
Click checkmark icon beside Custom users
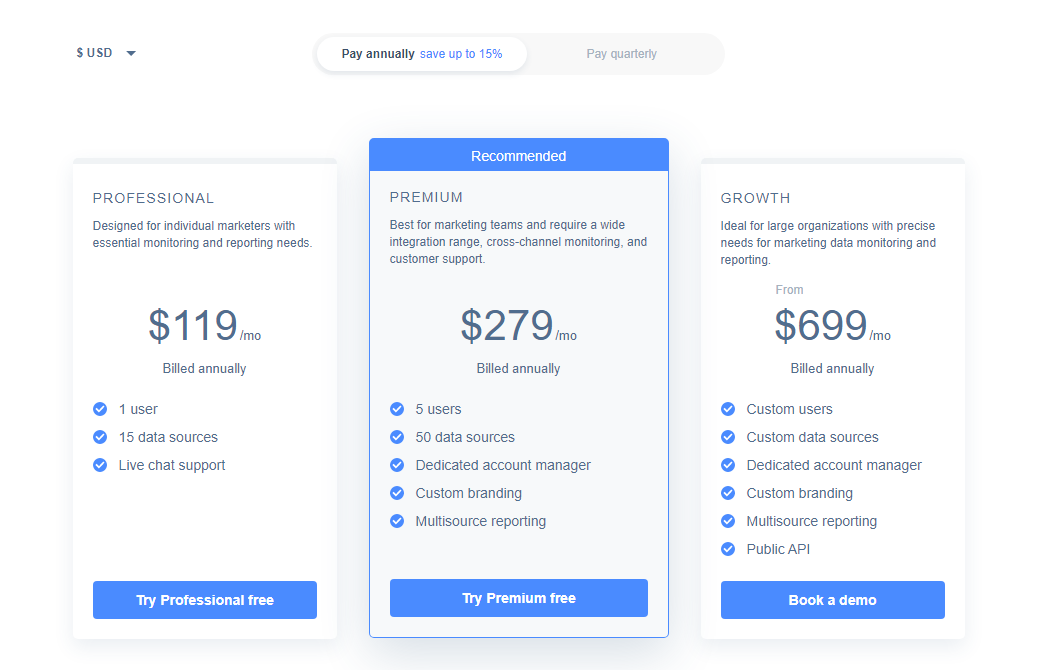[x=728, y=409]
